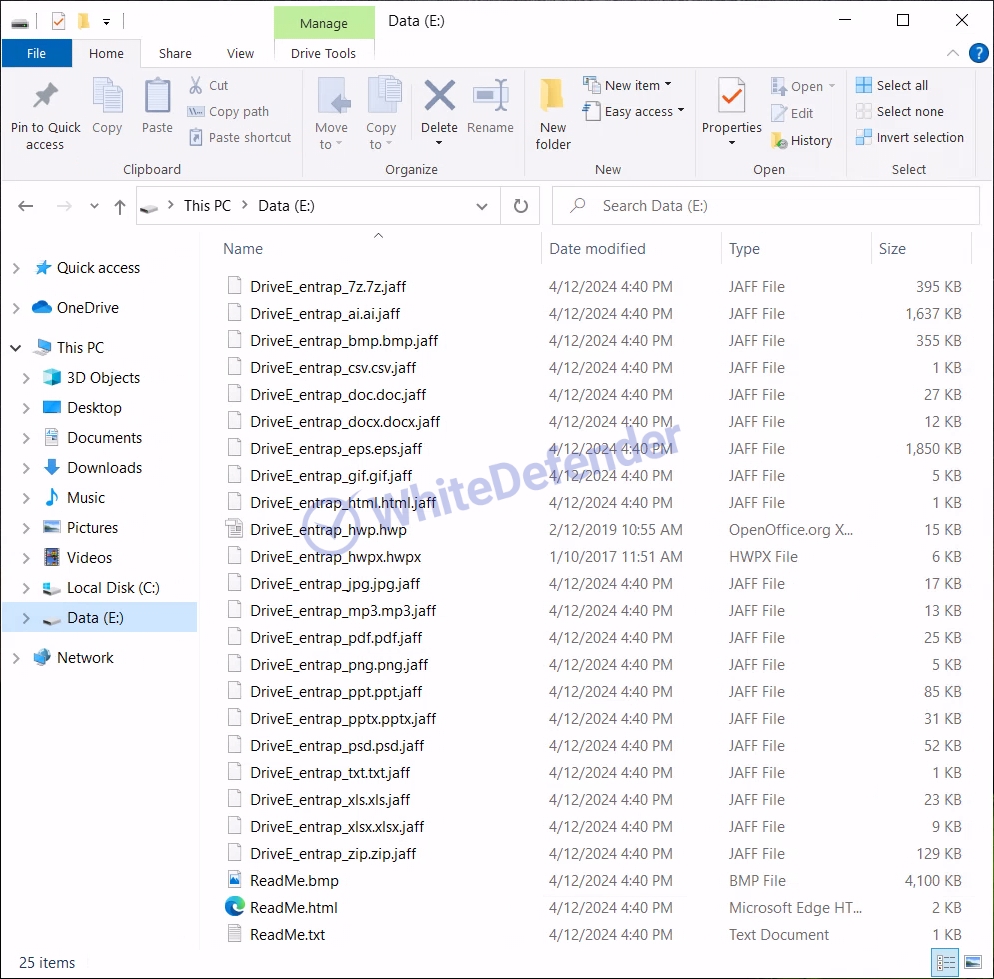994x979 pixels.
Task: Switch to the View ribbon tab
Action: (x=240, y=53)
